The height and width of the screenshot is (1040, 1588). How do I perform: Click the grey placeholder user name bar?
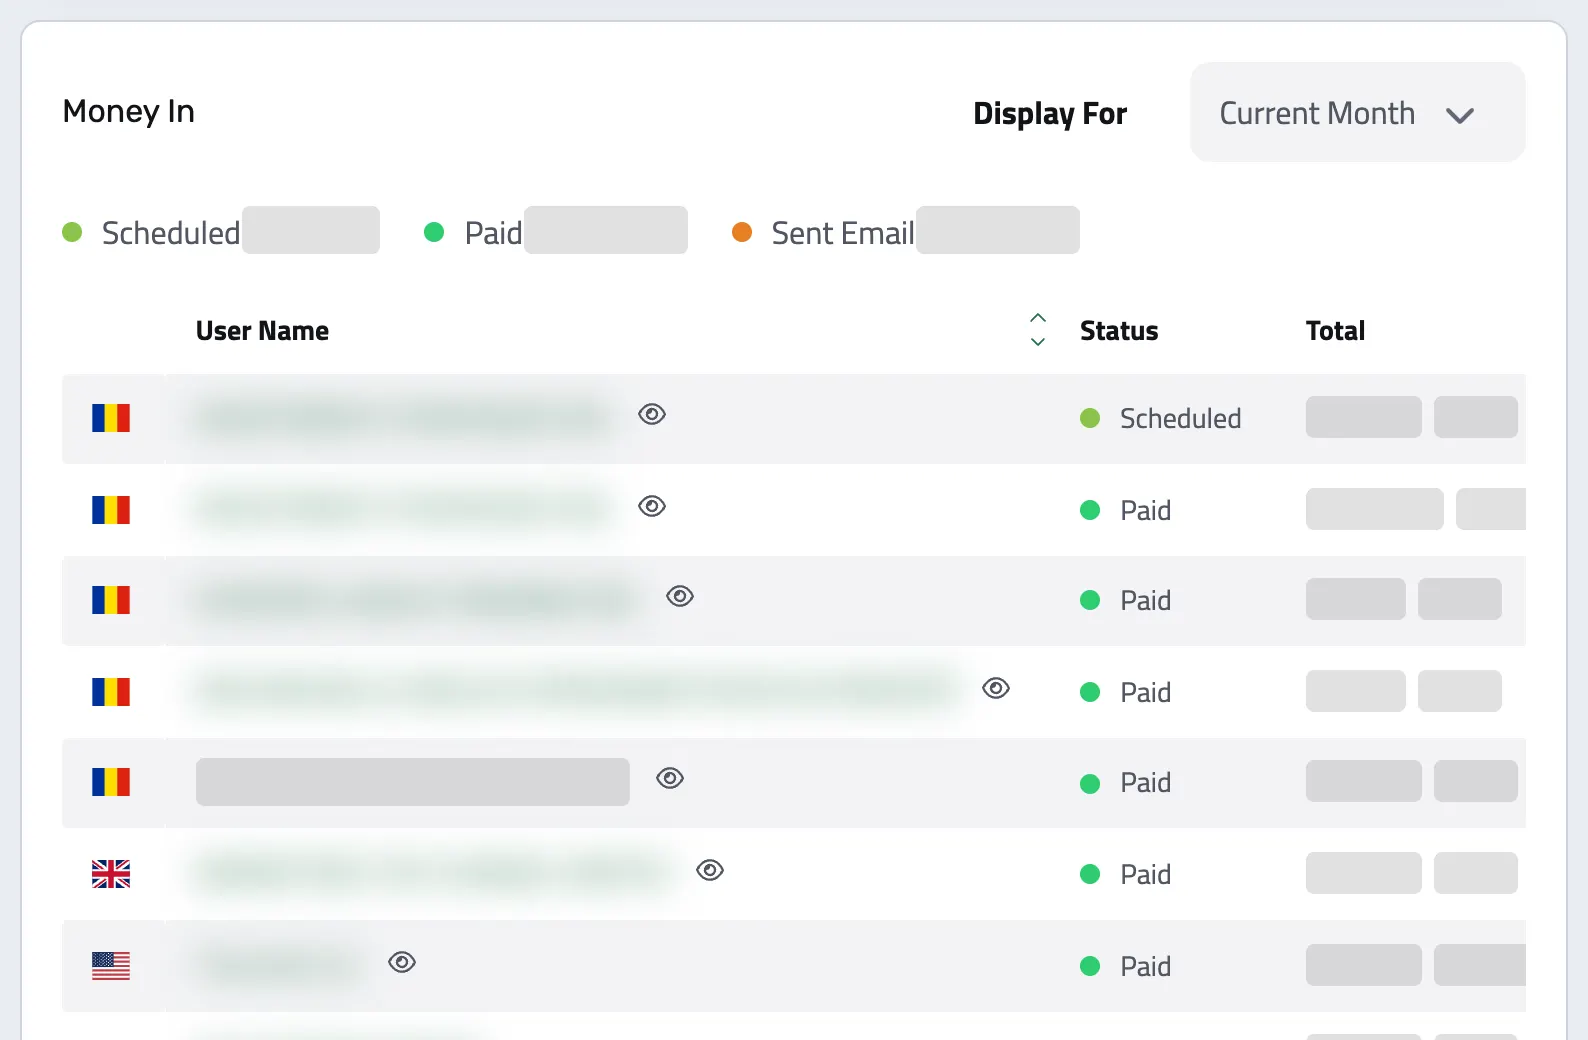click(x=413, y=782)
